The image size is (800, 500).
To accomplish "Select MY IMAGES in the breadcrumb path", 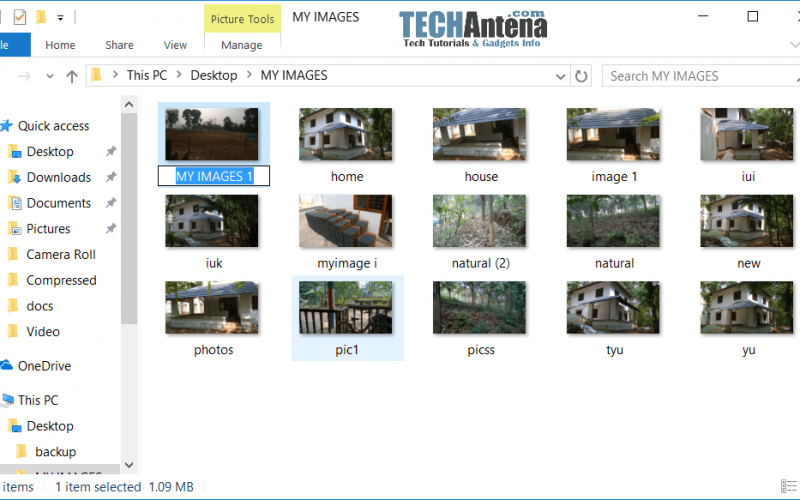I will 294,76.
